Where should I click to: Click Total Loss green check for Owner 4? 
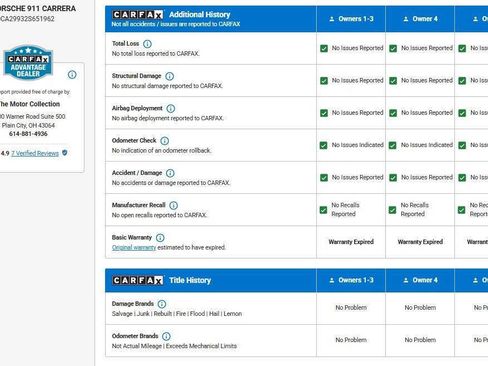coord(393,48)
